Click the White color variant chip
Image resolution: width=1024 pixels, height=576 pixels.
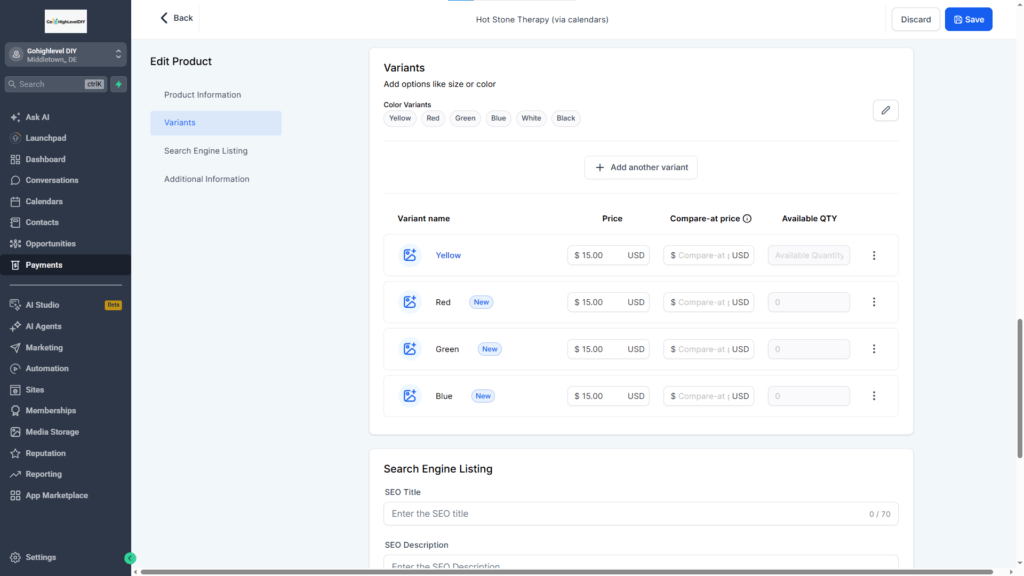click(x=531, y=118)
